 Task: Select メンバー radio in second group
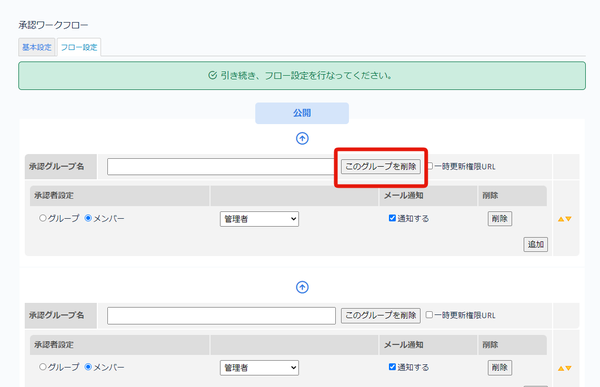(x=88, y=367)
